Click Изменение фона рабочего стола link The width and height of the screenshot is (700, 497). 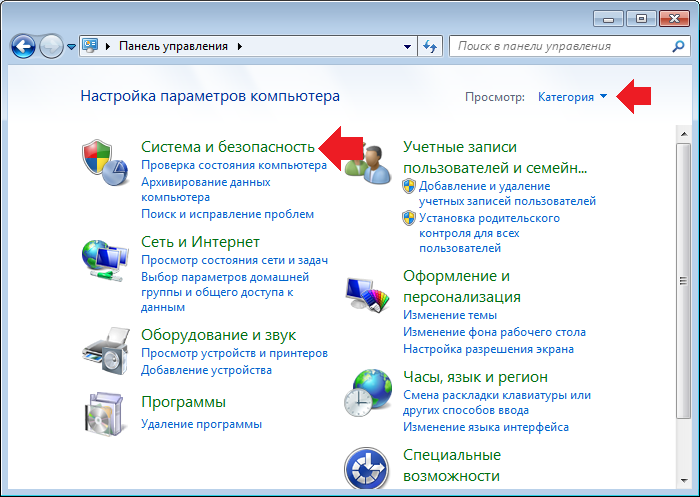coord(494,332)
